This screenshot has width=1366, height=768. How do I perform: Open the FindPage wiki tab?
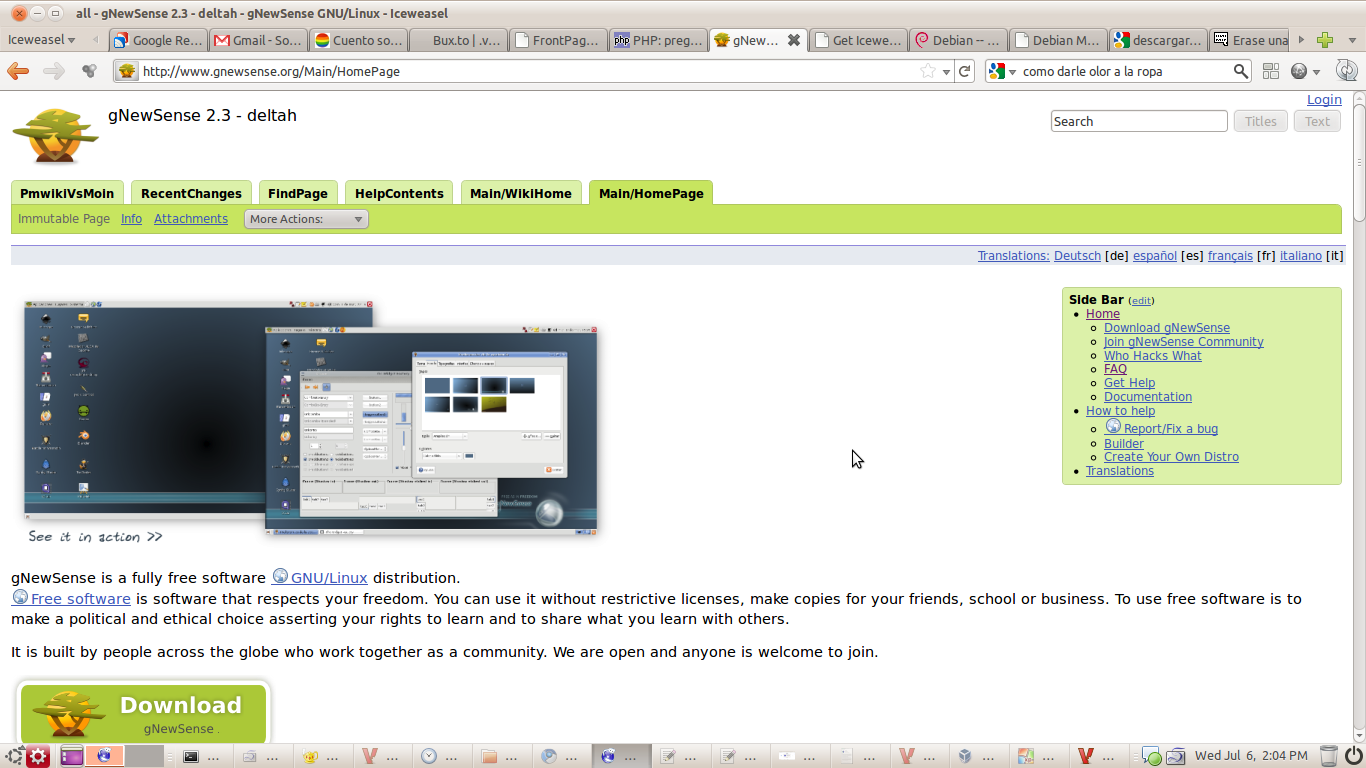(298, 193)
